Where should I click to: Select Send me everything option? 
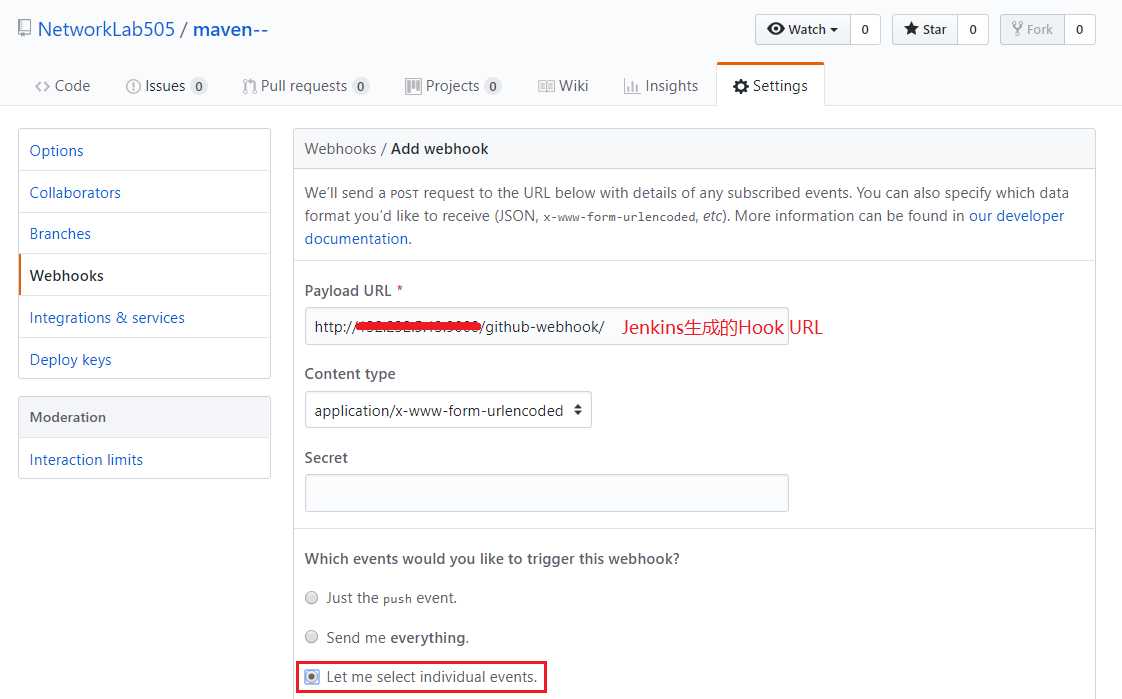[x=311, y=637]
